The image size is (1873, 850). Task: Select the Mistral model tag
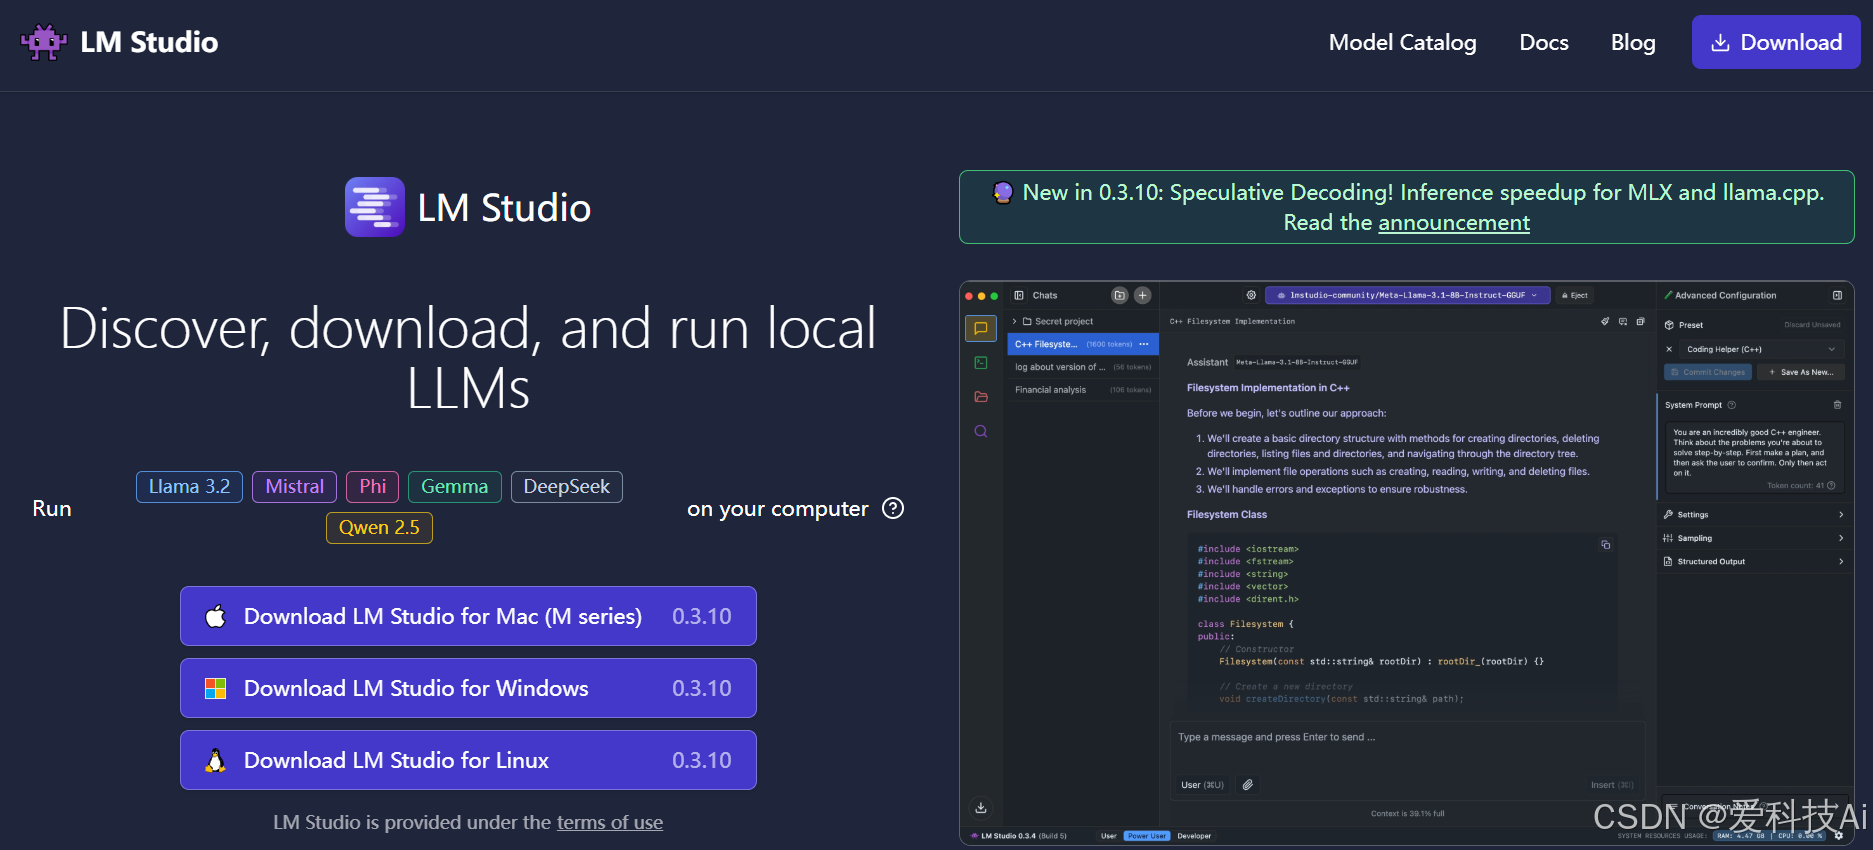click(295, 487)
